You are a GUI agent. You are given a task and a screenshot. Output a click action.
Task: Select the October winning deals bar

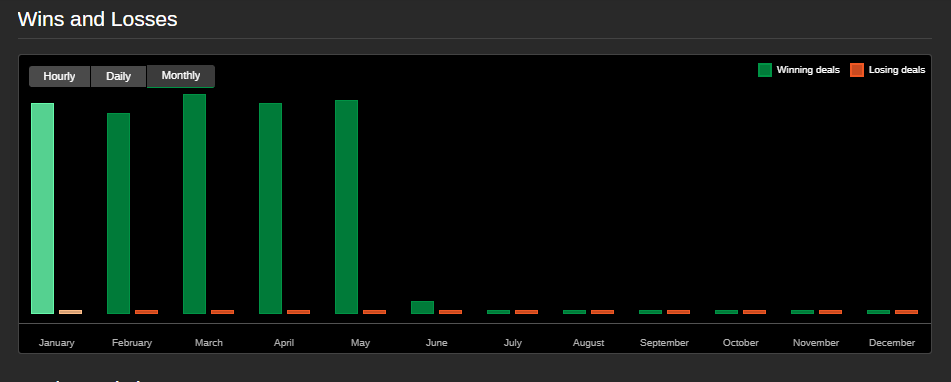click(727, 312)
